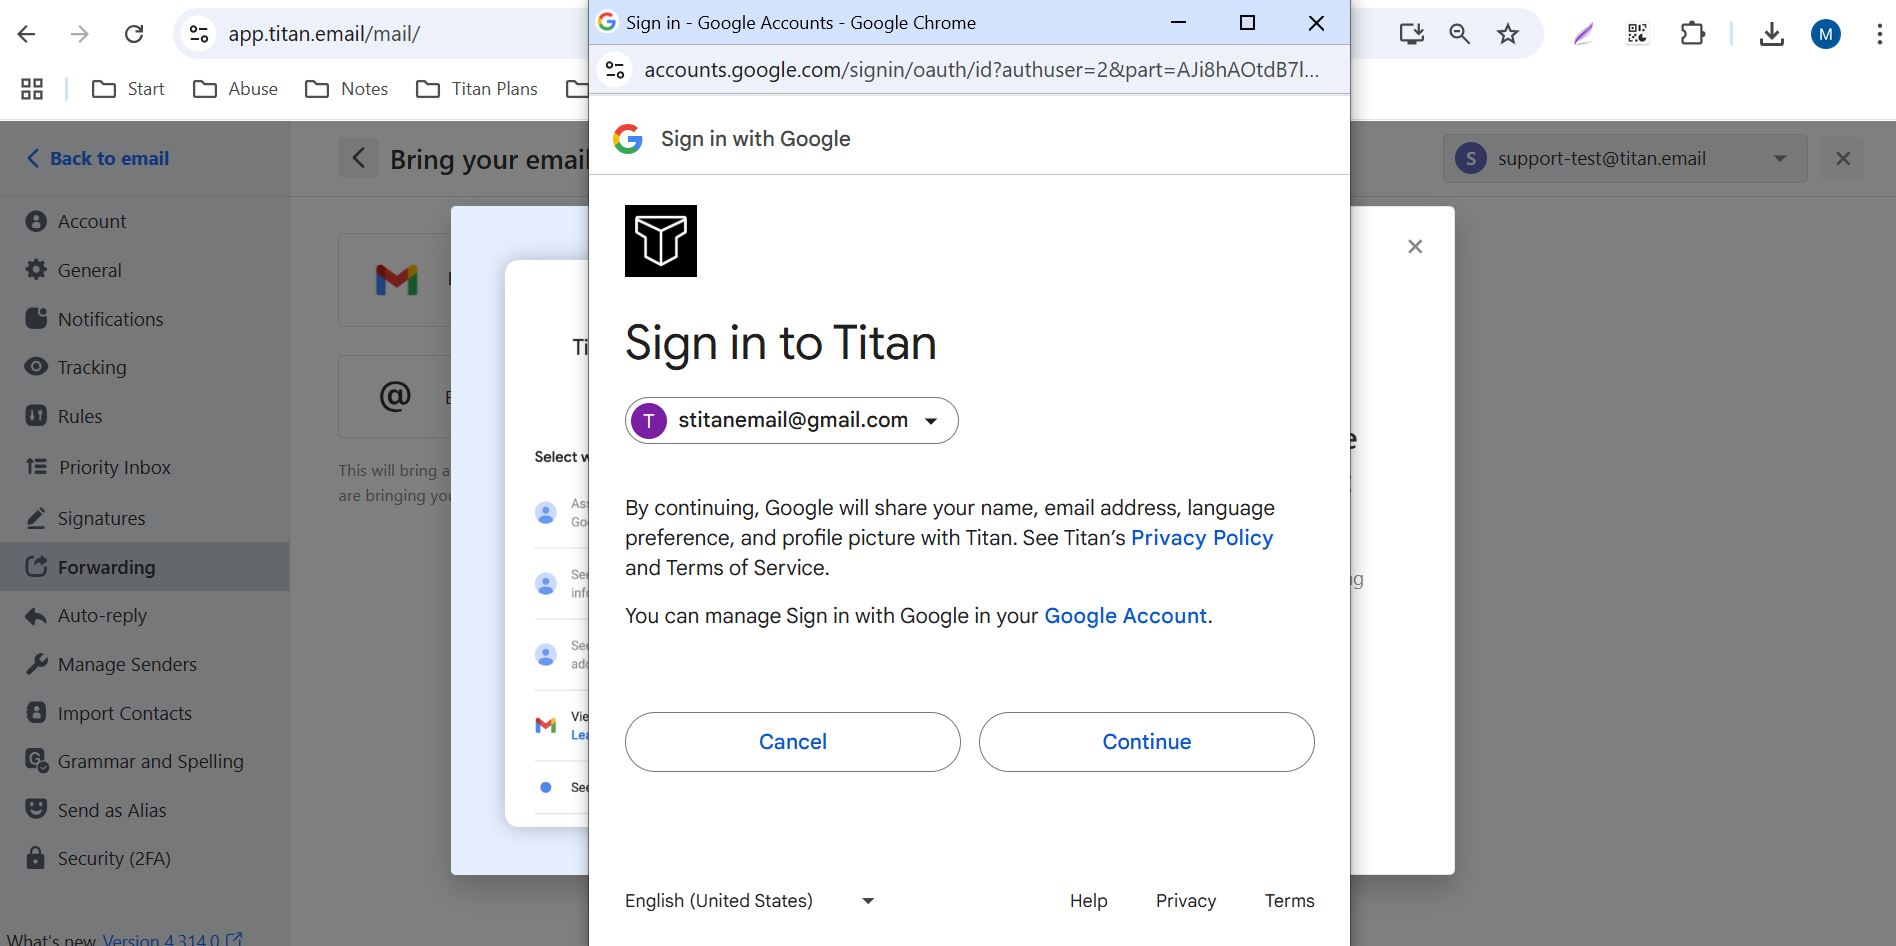1896x946 pixels.
Task: Open Import Contacts in sidebar
Action: pyautogui.click(x=144, y=713)
